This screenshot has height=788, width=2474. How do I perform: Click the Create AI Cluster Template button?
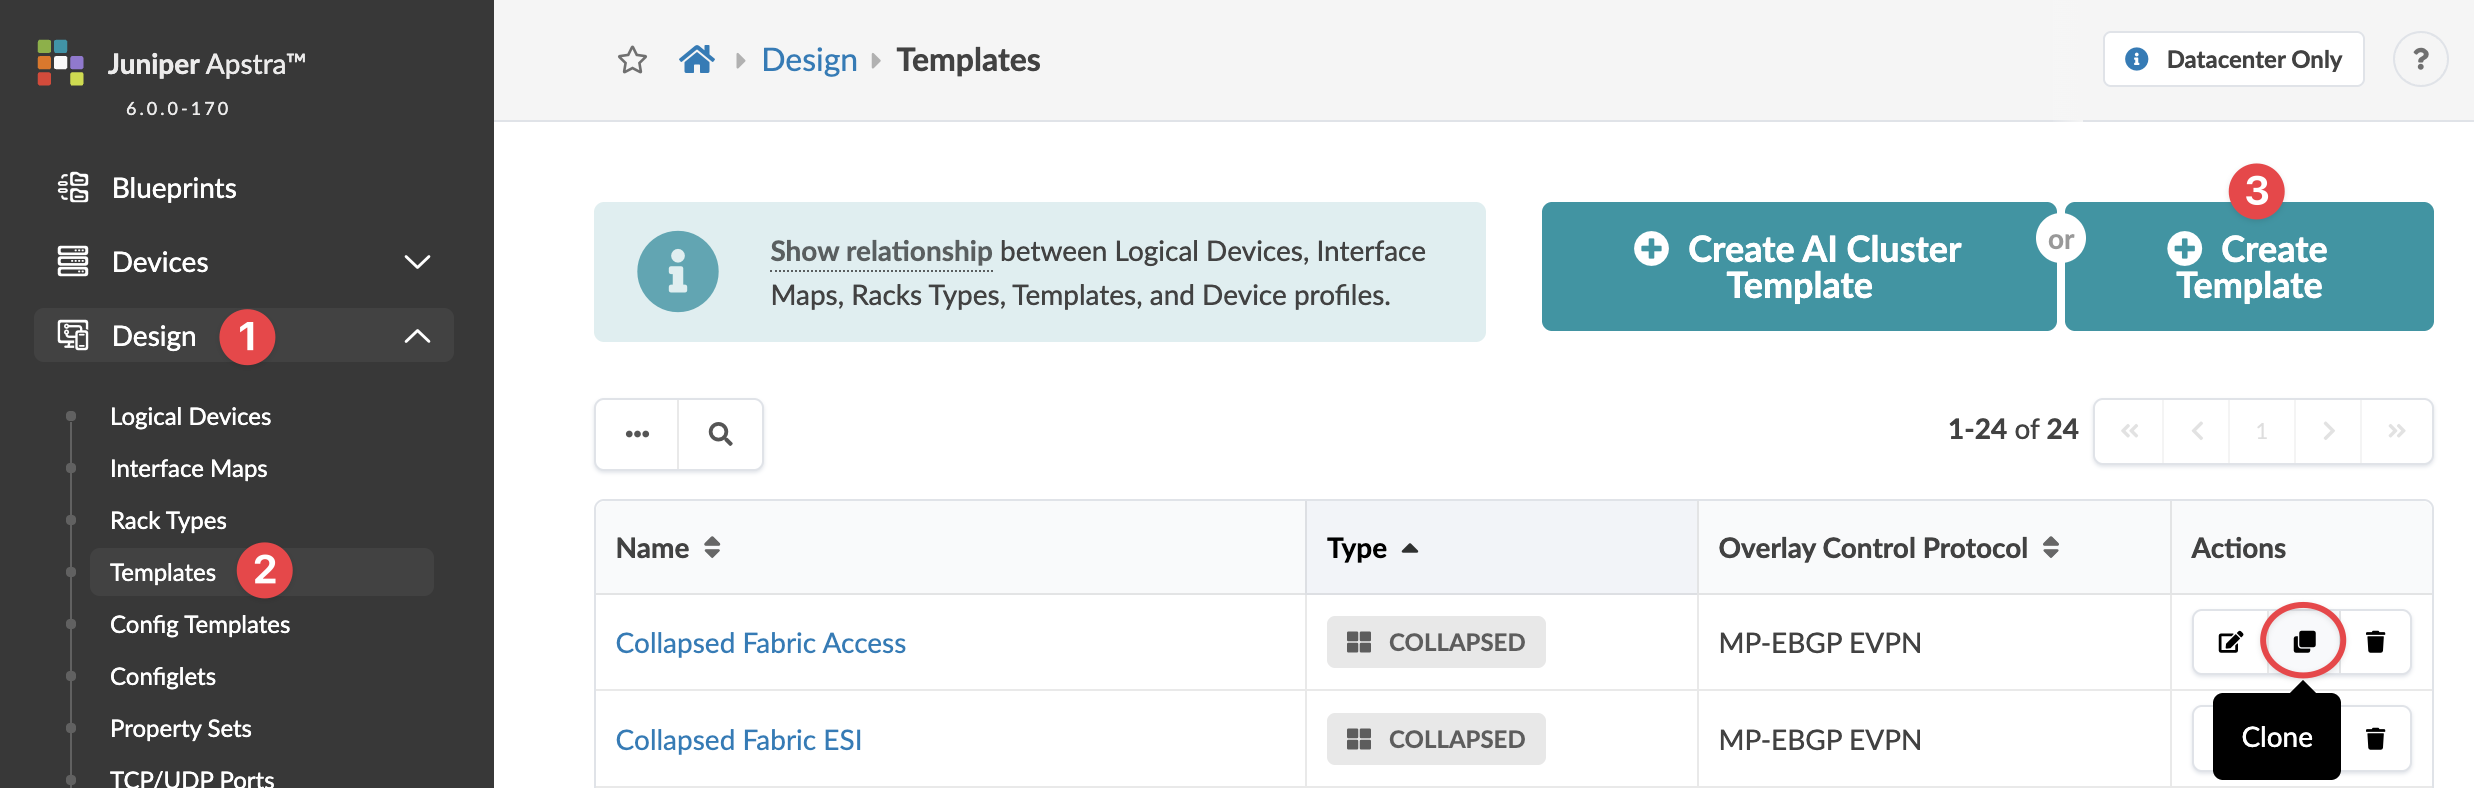(1798, 267)
